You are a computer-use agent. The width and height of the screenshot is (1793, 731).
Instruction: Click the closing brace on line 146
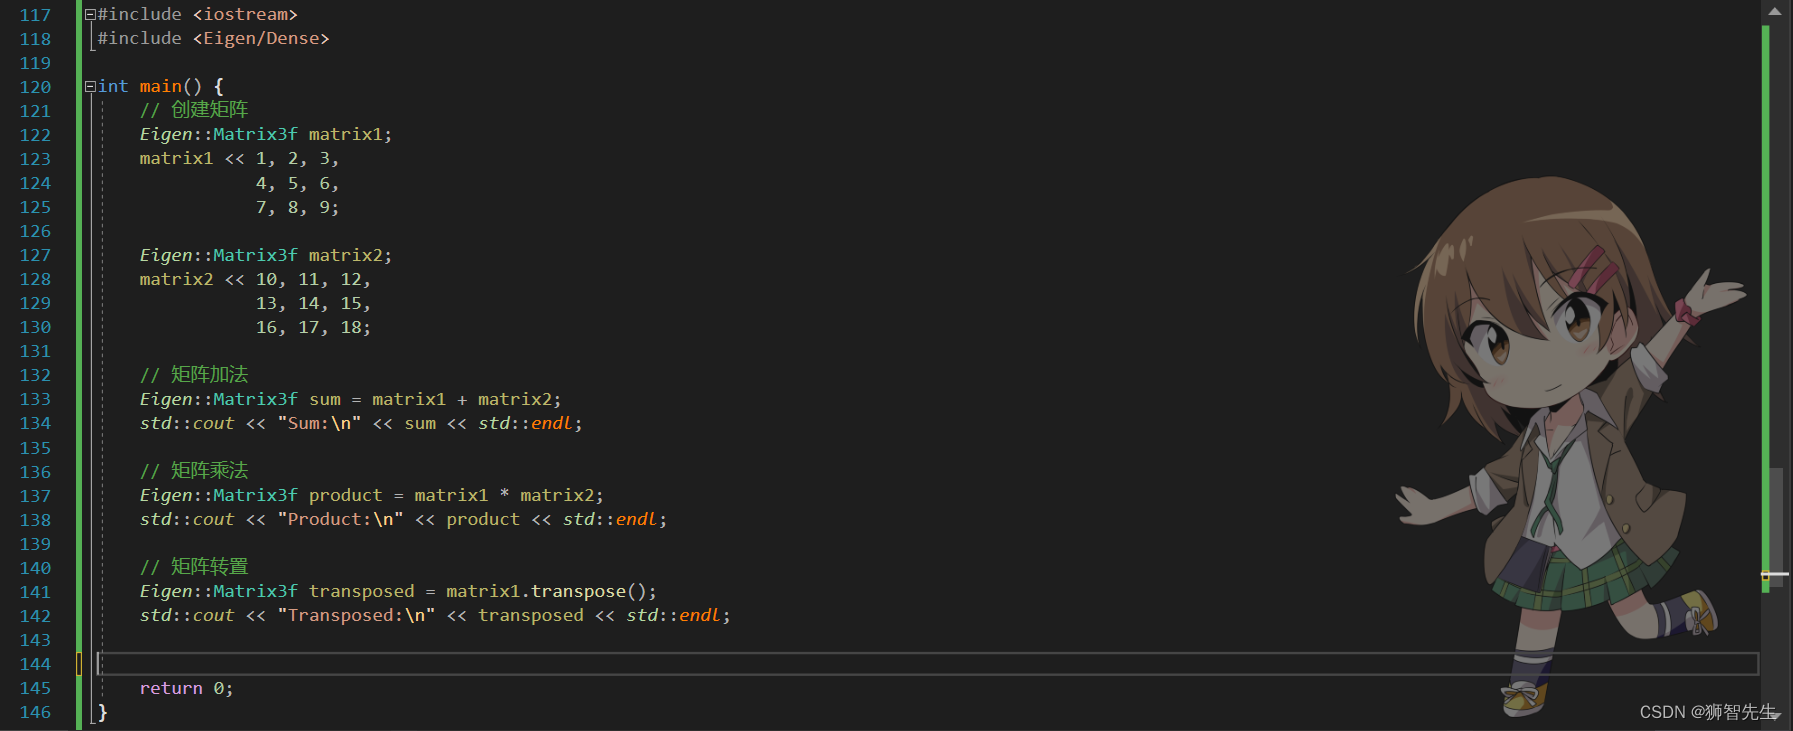102,712
